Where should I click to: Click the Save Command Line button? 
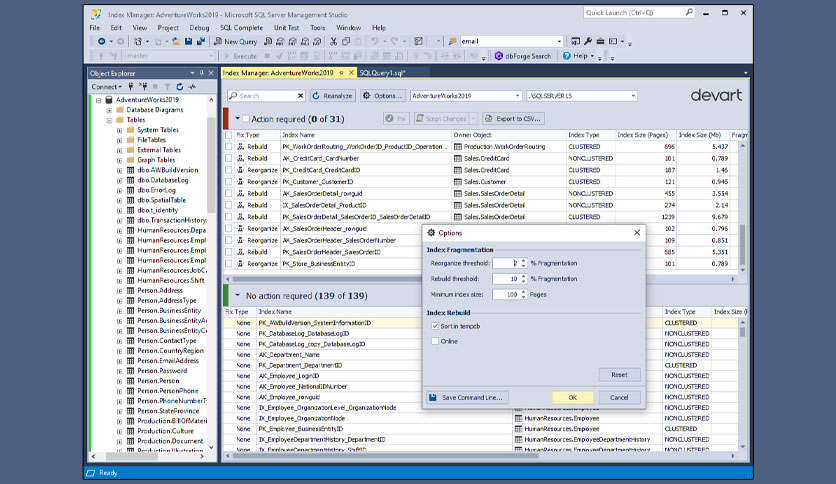click(467, 397)
